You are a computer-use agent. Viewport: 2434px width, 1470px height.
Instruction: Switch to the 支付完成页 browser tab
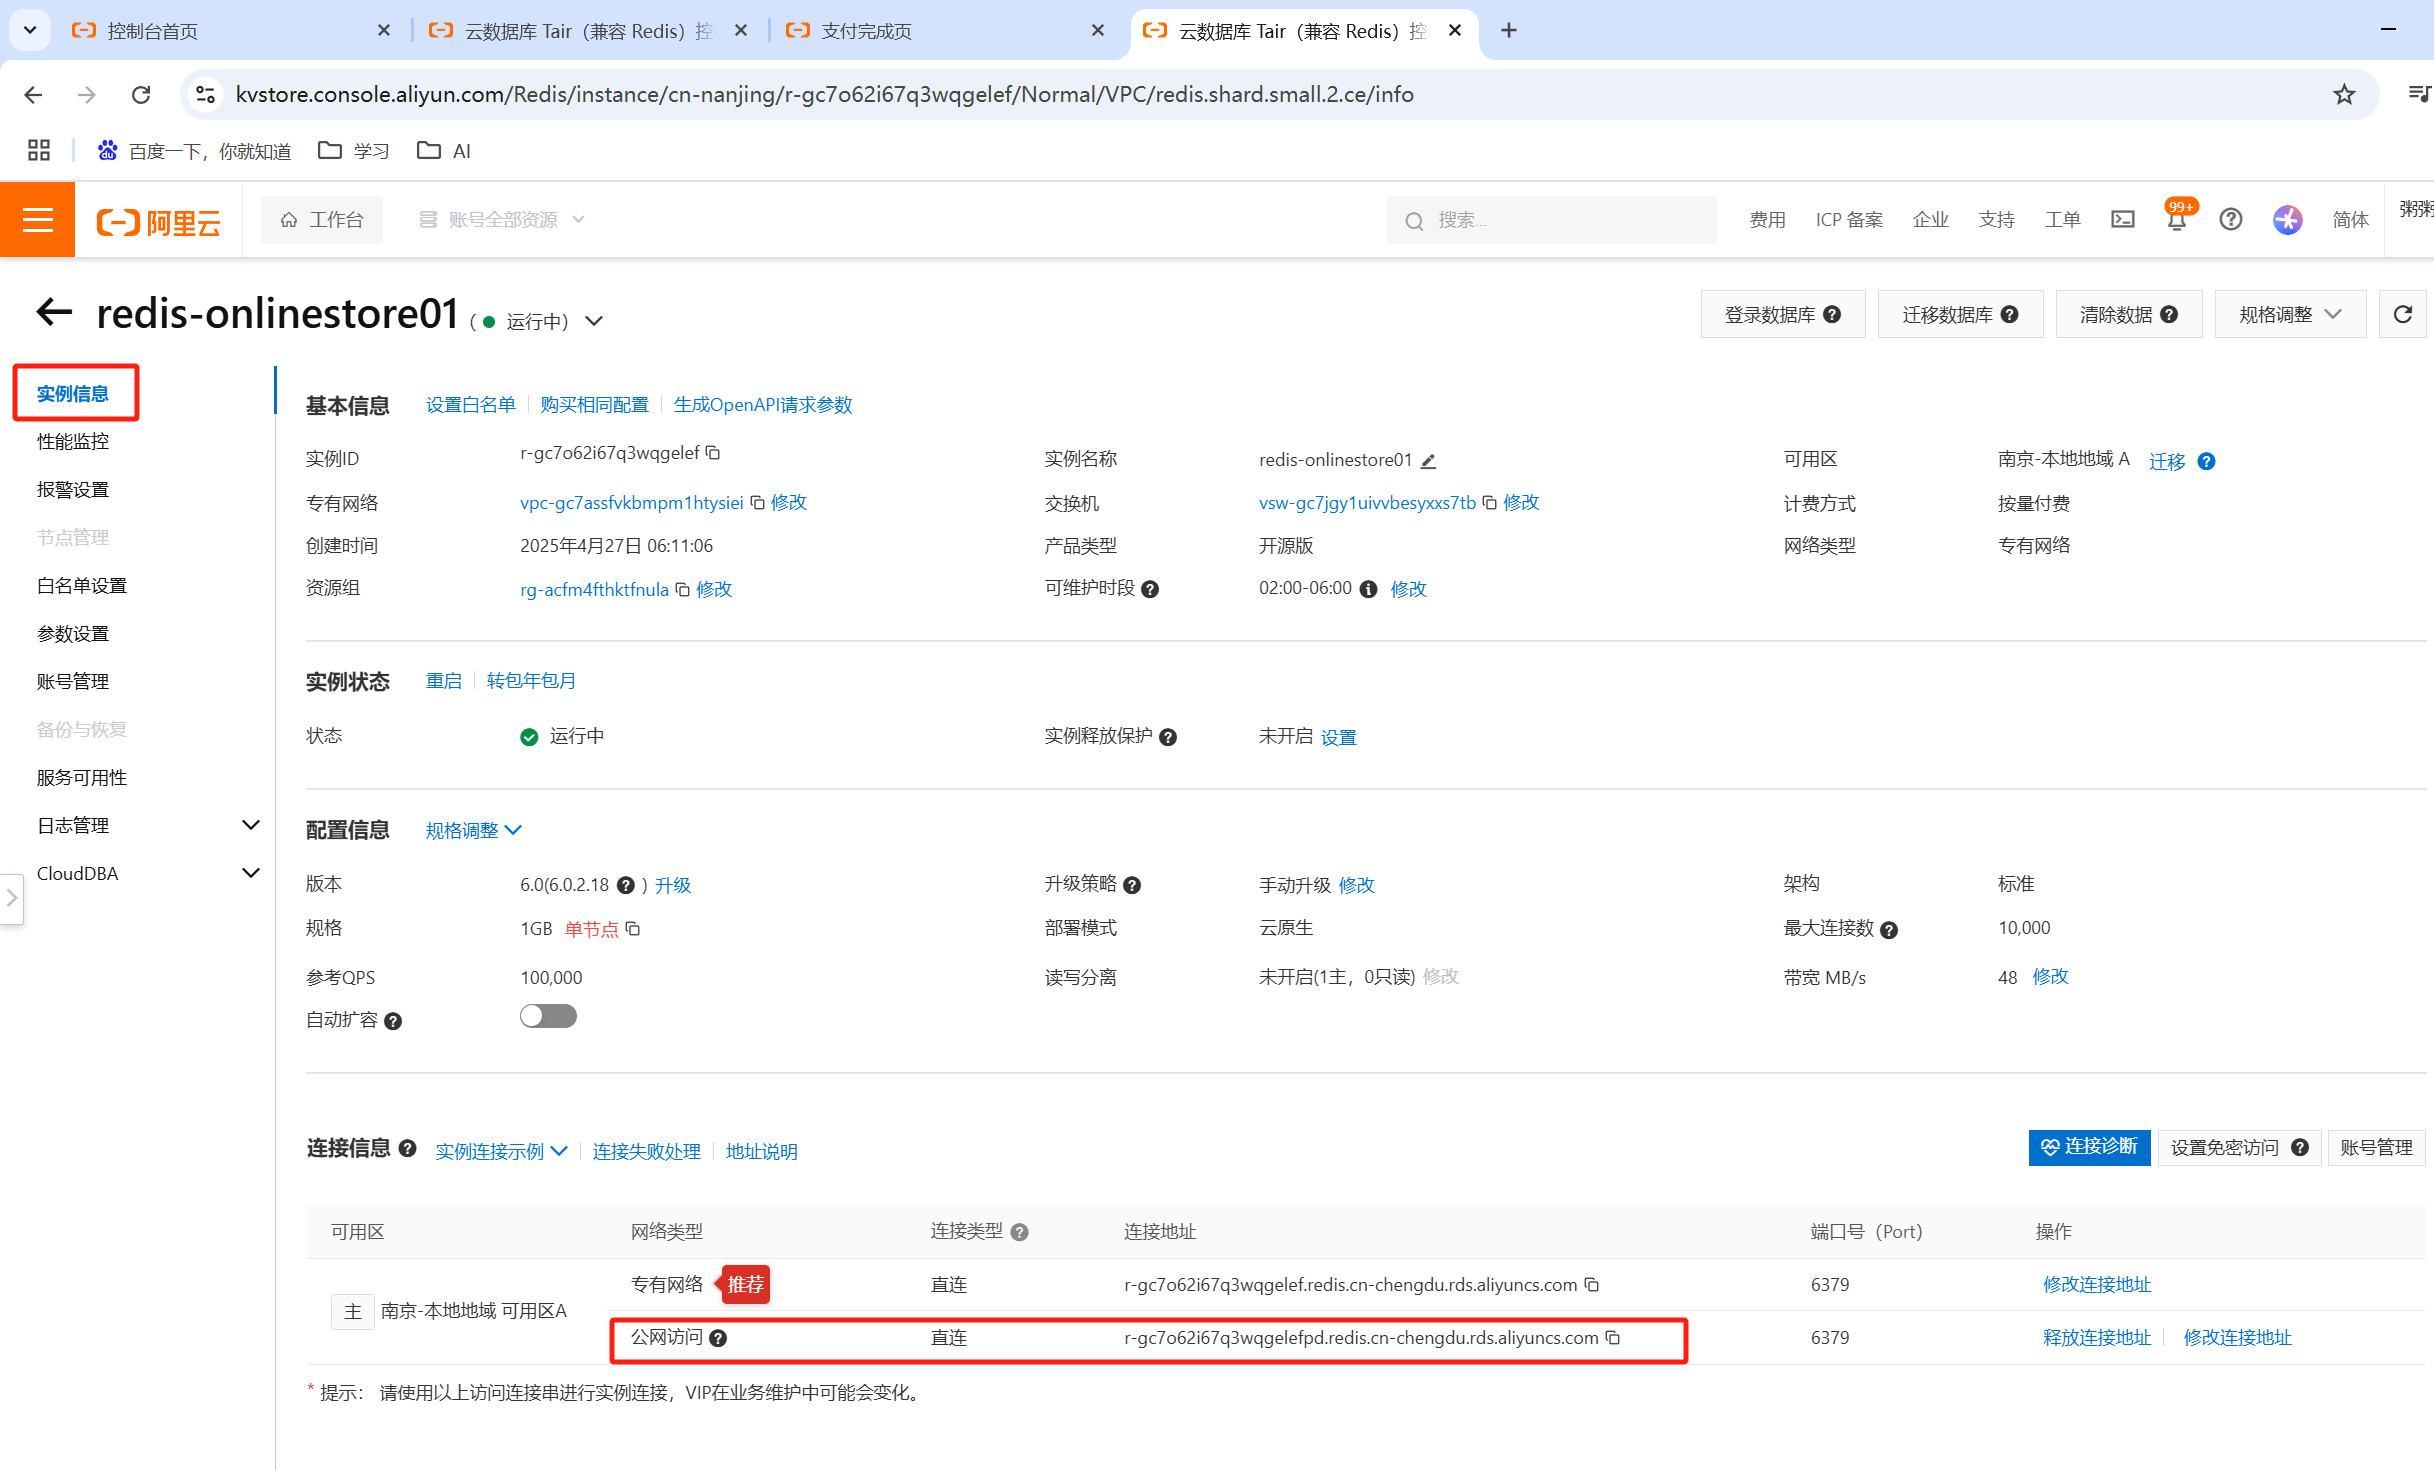click(x=866, y=31)
